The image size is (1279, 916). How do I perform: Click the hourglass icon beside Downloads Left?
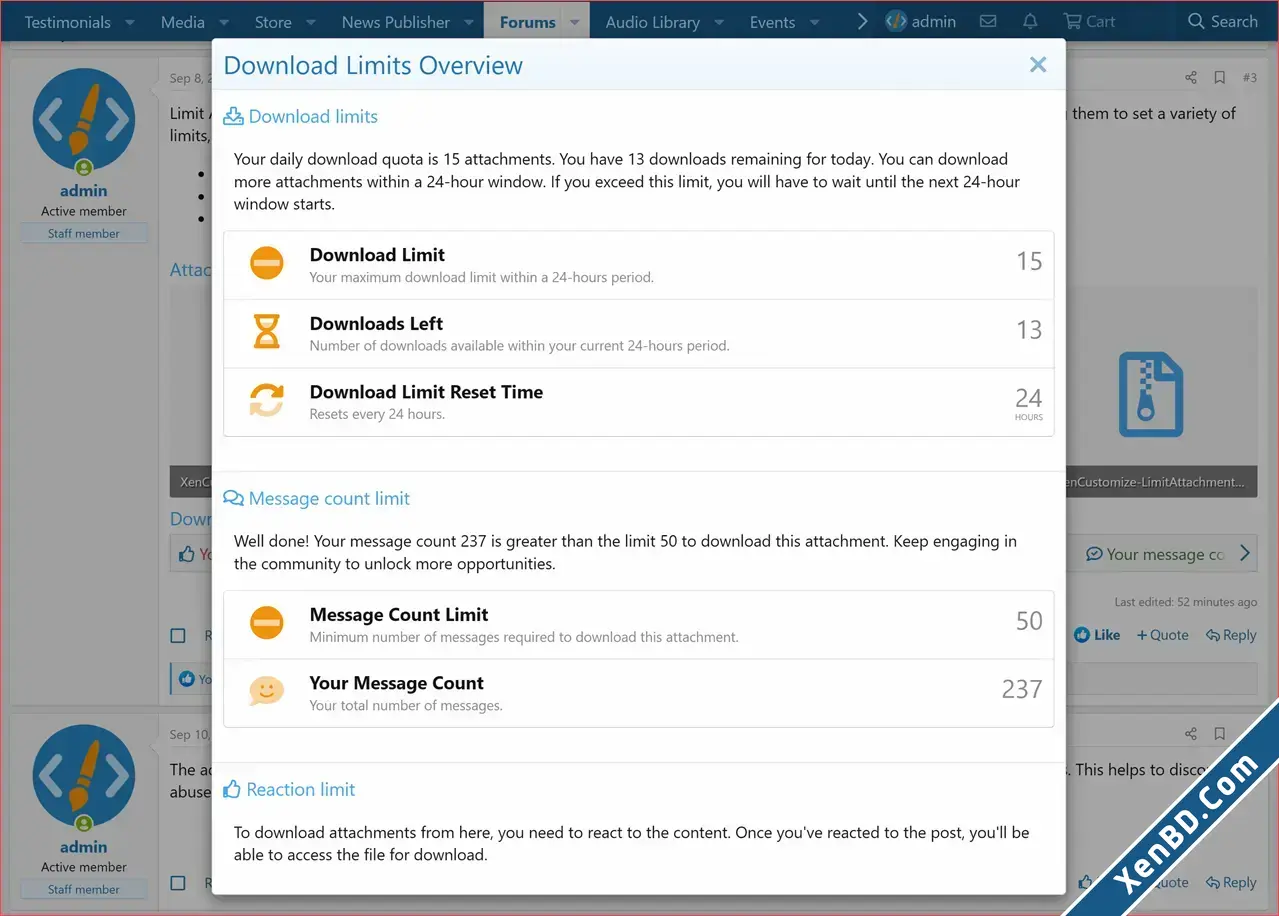pyautogui.click(x=266, y=332)
